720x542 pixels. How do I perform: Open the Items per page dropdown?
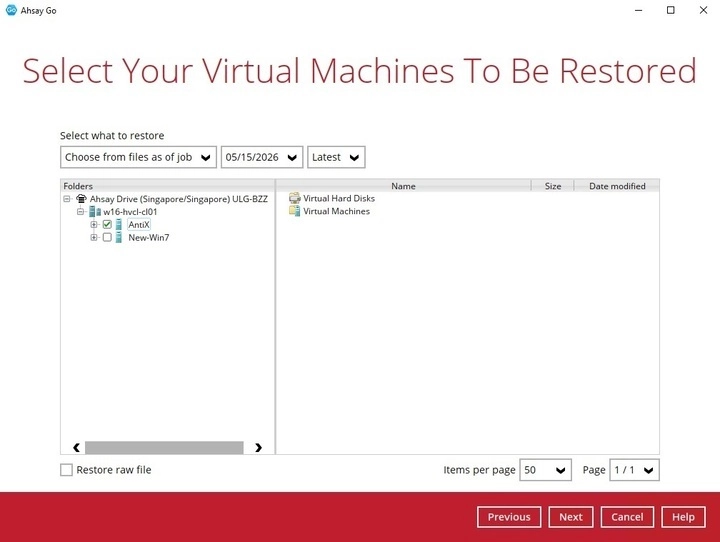pos(546,470)
